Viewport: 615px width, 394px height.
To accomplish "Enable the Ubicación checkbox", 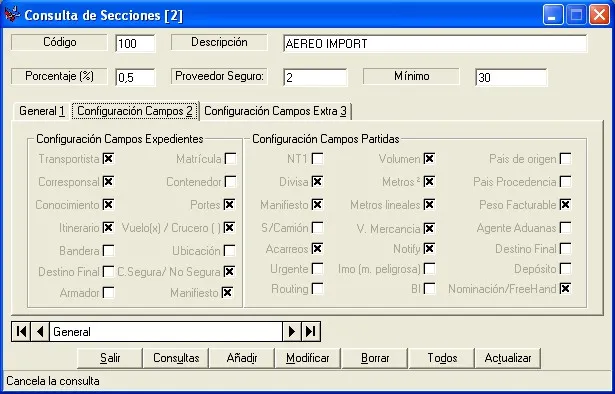I will pyautogui.click(x=229, y=251).
